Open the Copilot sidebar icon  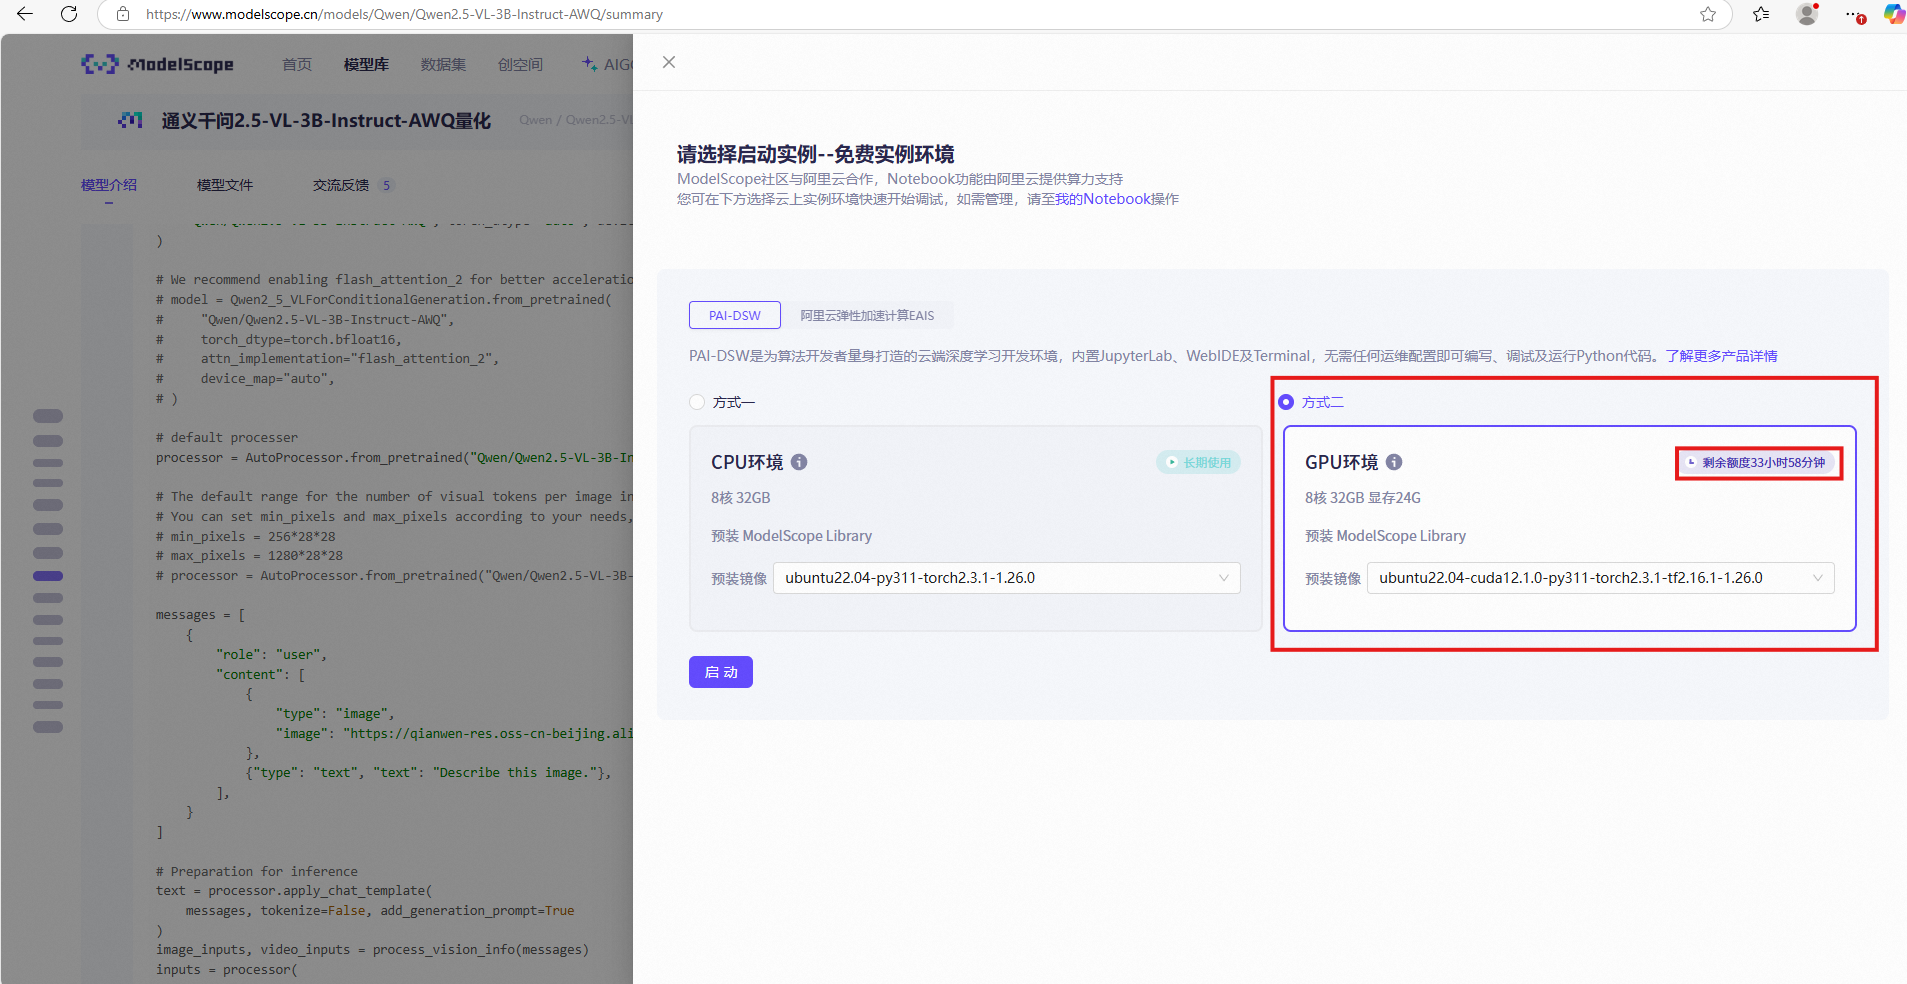pos(1894,14)
